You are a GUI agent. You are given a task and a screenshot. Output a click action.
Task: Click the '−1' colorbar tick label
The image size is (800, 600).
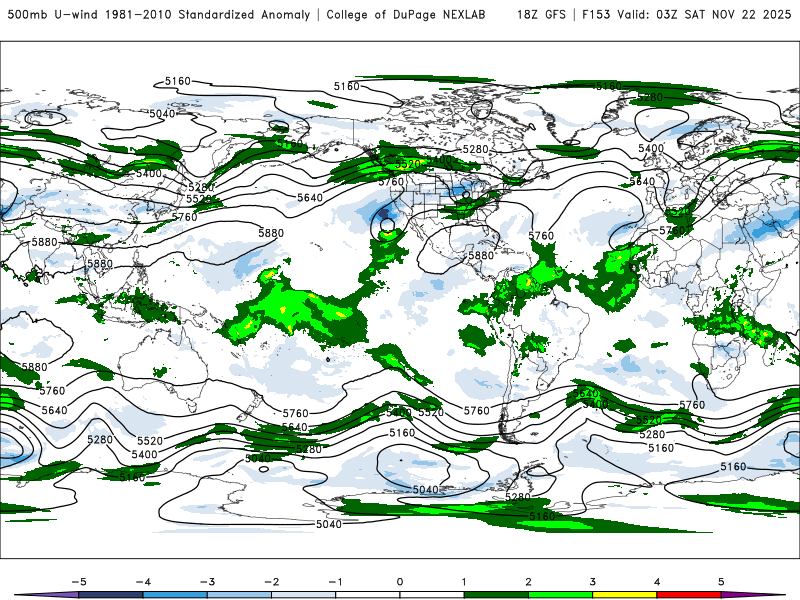pyautogui.click(x=336, y=582)
